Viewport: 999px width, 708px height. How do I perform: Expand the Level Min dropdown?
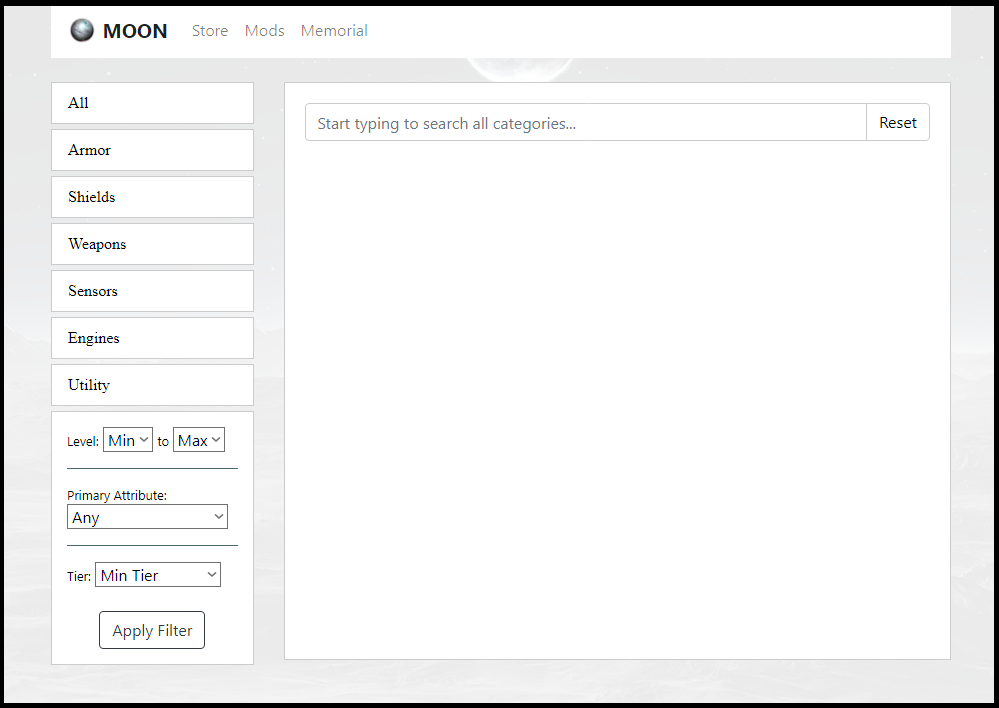128,440
